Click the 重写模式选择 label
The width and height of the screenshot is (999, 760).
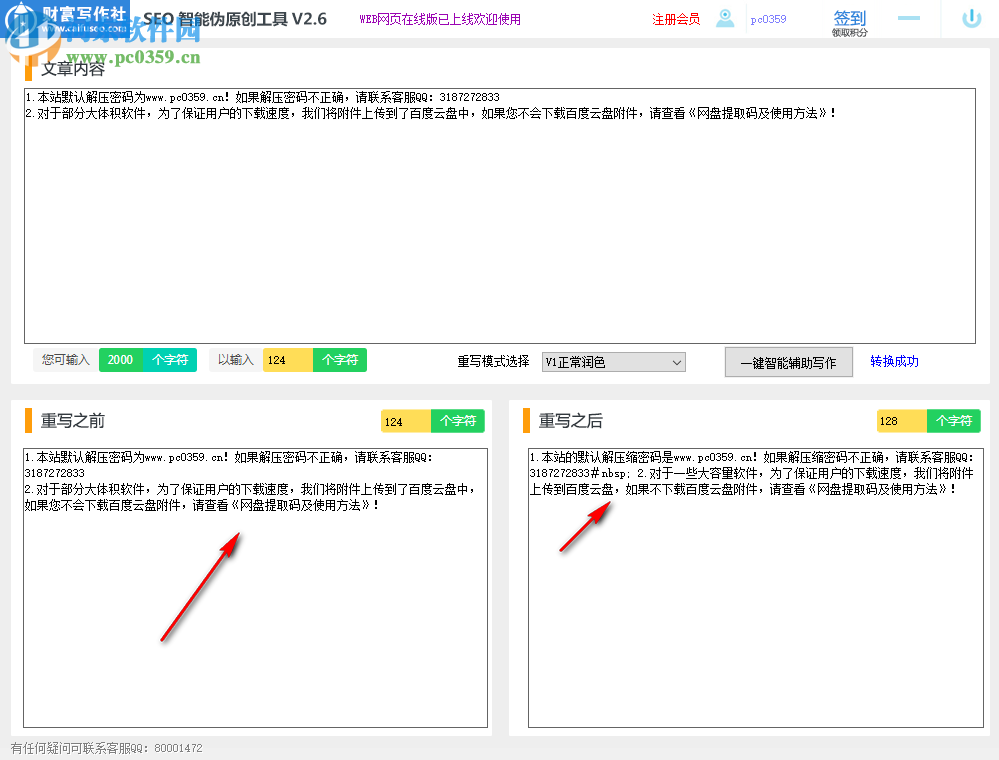(x=493, y=361)
